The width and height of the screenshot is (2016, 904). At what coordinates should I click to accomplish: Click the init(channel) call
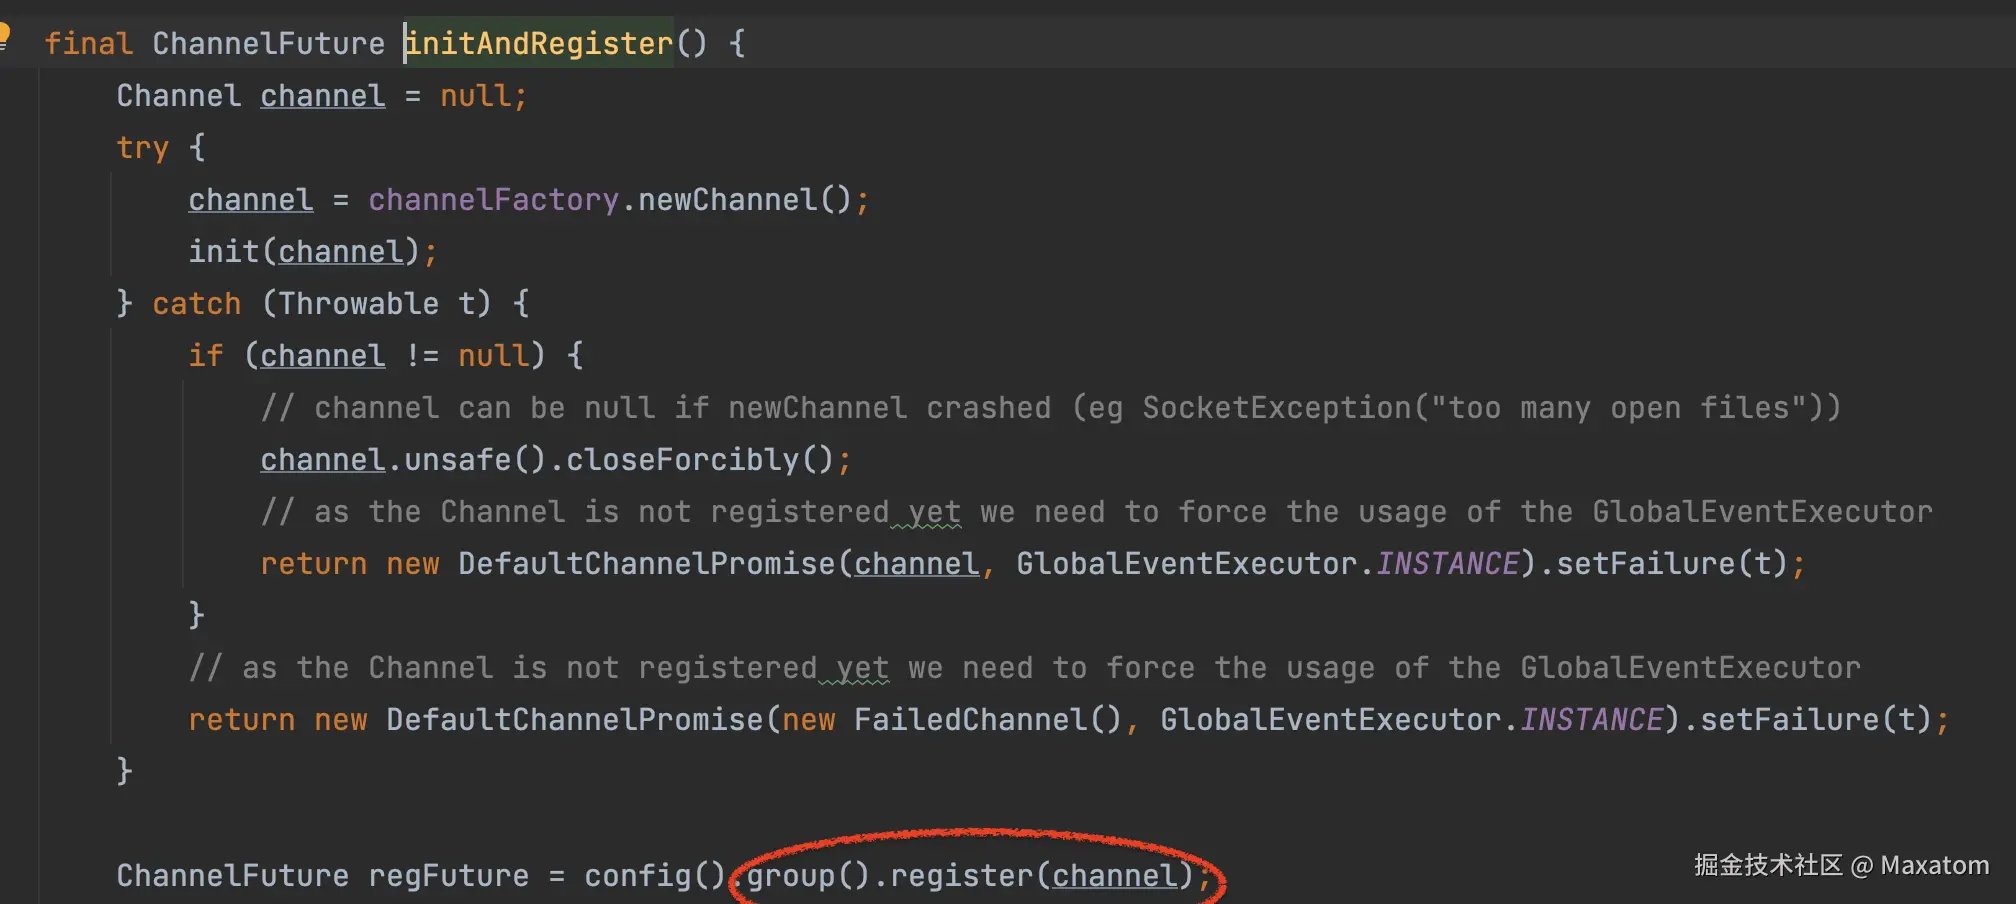click(x=304, y=252)
